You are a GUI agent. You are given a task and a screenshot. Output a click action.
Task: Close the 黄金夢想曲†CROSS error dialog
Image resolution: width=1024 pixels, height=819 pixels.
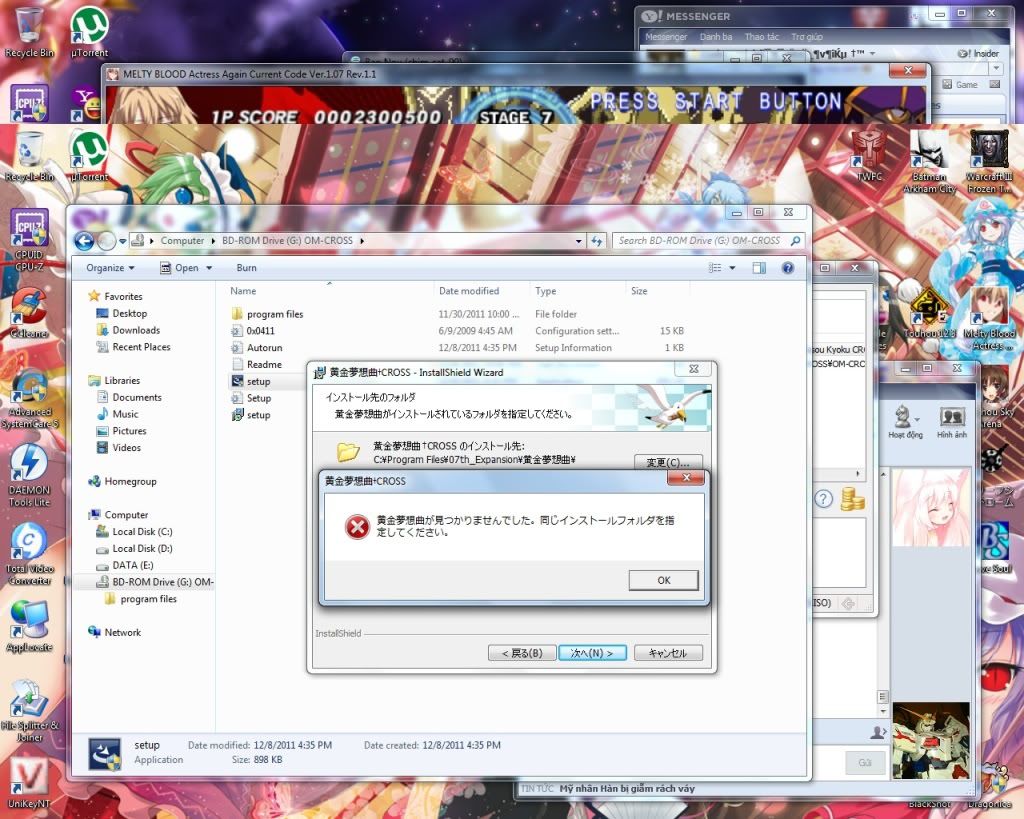click(686, 477)
